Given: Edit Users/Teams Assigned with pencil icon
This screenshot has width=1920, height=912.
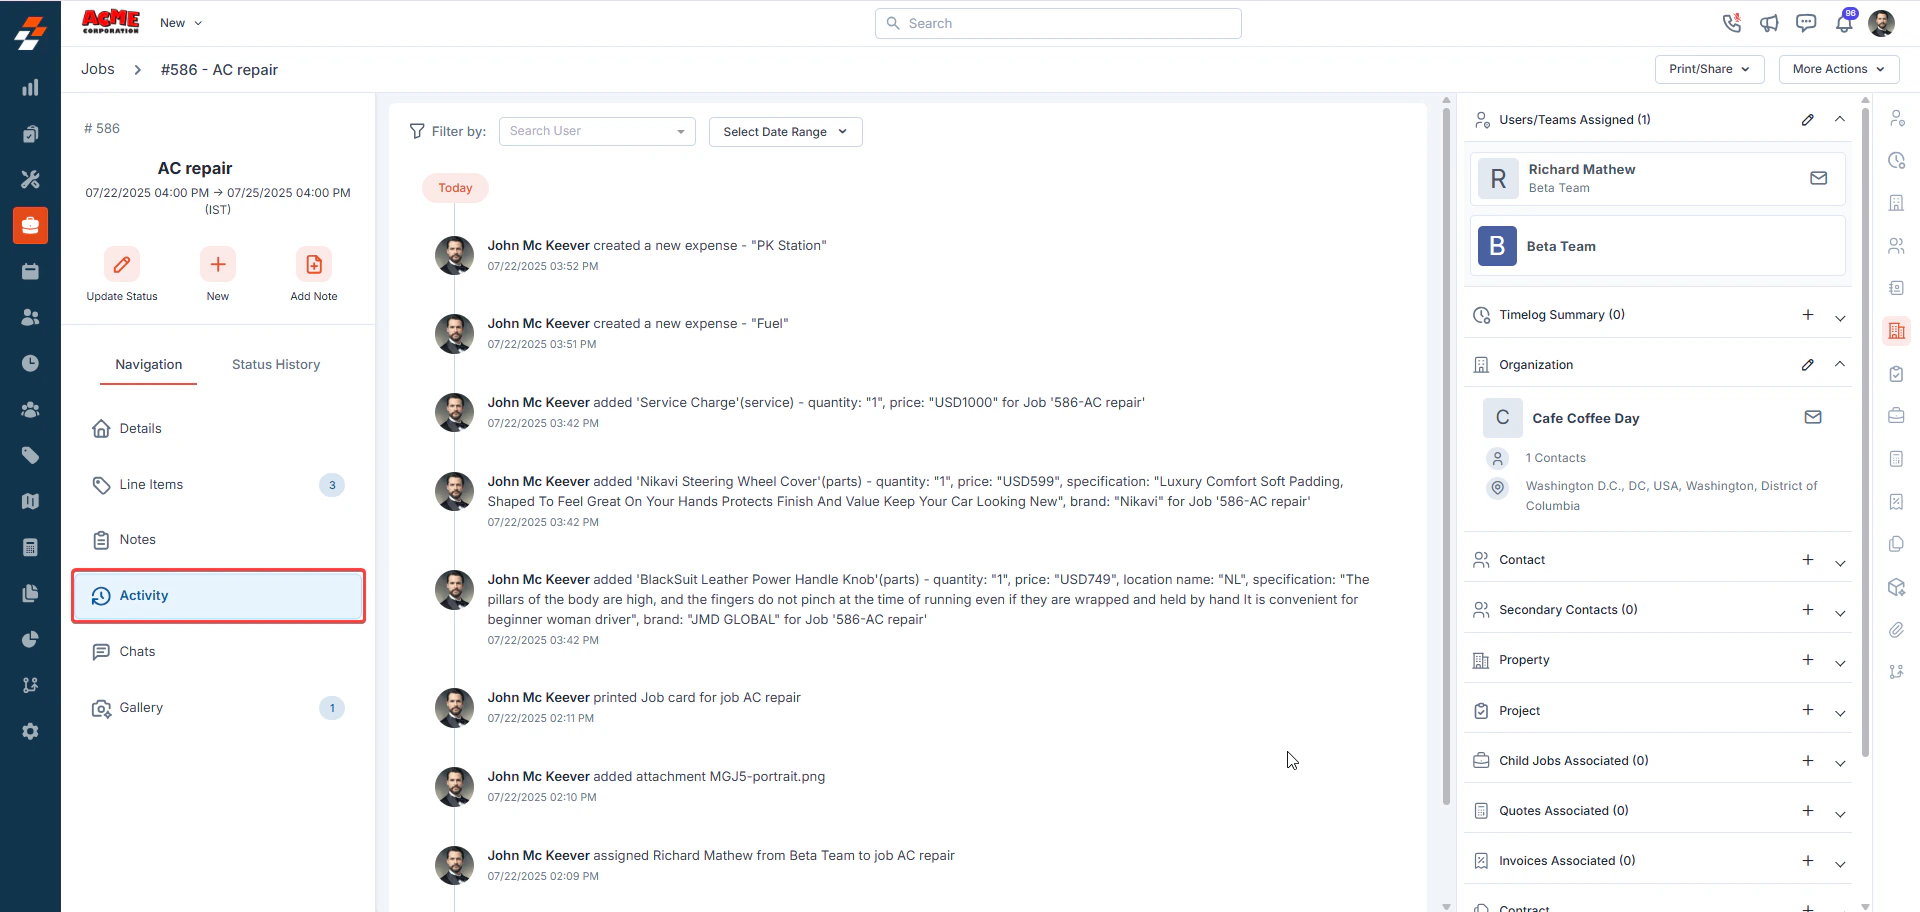Looking at the screenshot, I should point(1808,120).
